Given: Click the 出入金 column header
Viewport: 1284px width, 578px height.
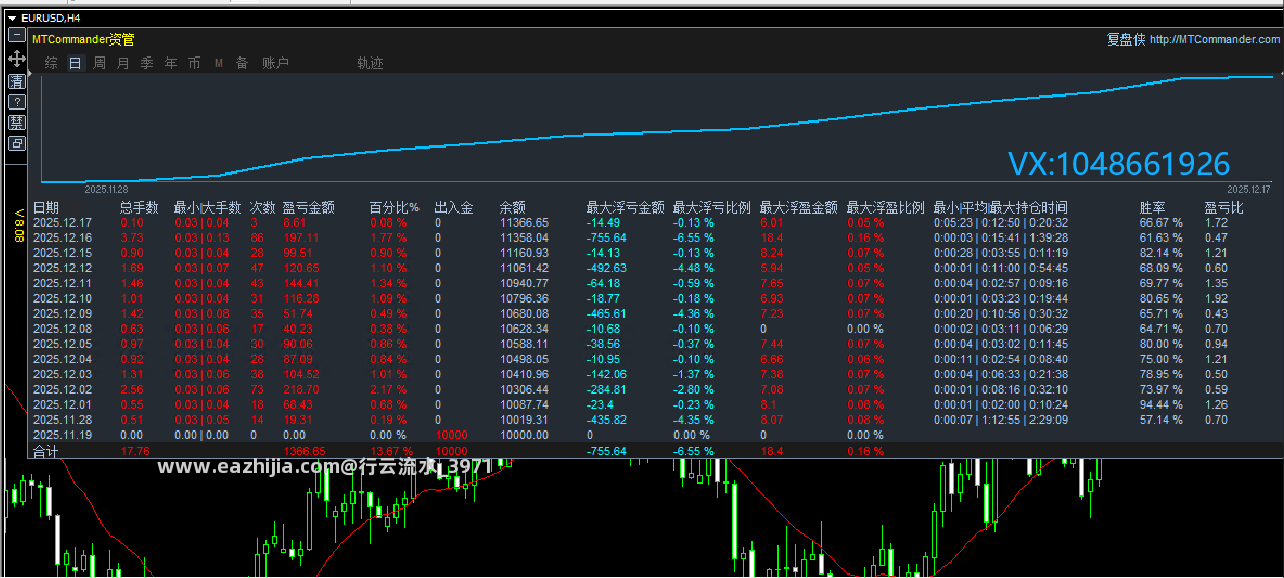Looking at the screenshot, I should [x=454, y=208].
